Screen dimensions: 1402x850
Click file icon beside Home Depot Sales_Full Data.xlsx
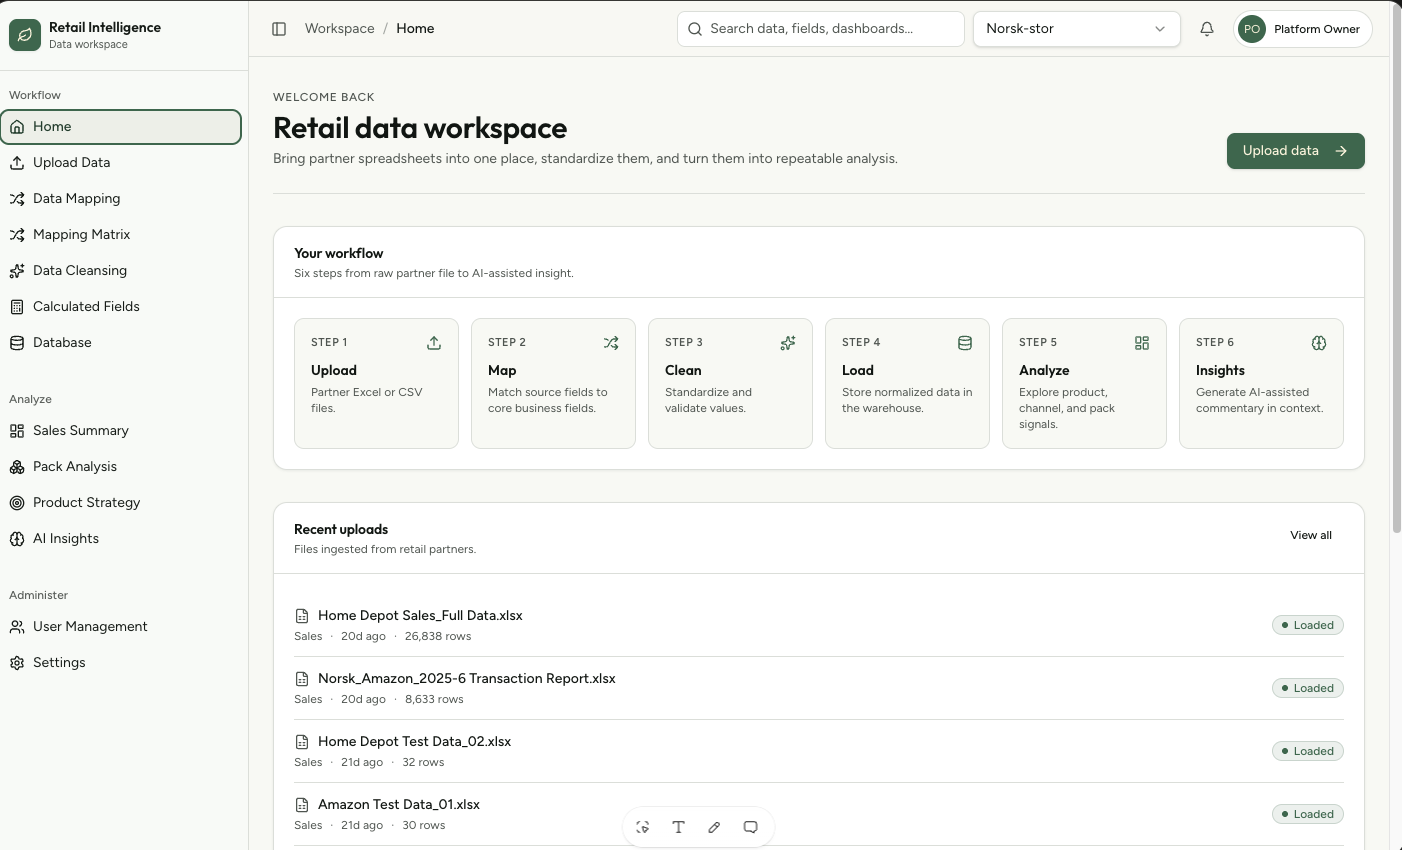coord(302,616)
